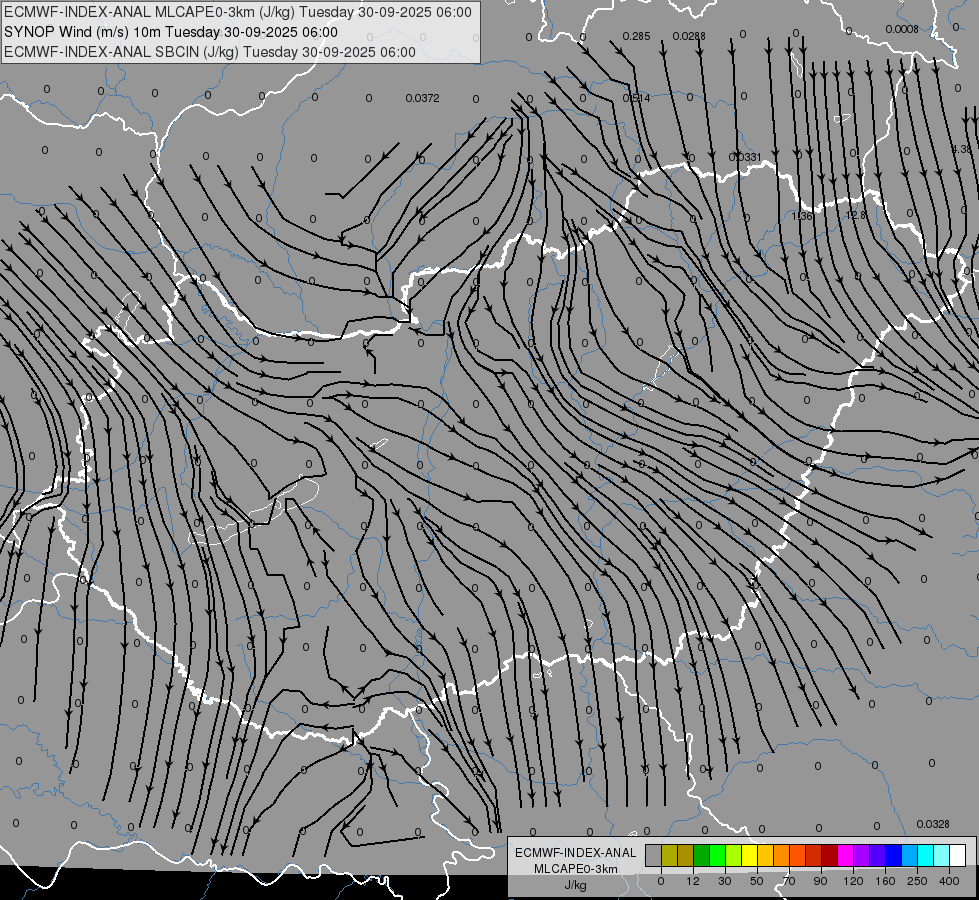The width and height of the screenshot is (979, 900).
Task: Click the legend scale value 90
Action: pos(820,881)
